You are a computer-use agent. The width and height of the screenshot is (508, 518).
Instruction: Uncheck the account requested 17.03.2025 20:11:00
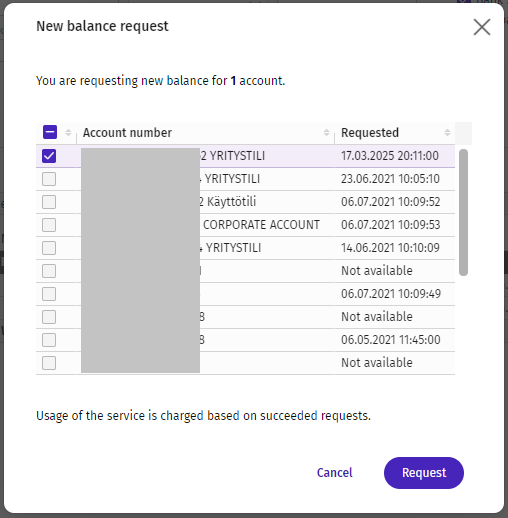tap(49, 156)
